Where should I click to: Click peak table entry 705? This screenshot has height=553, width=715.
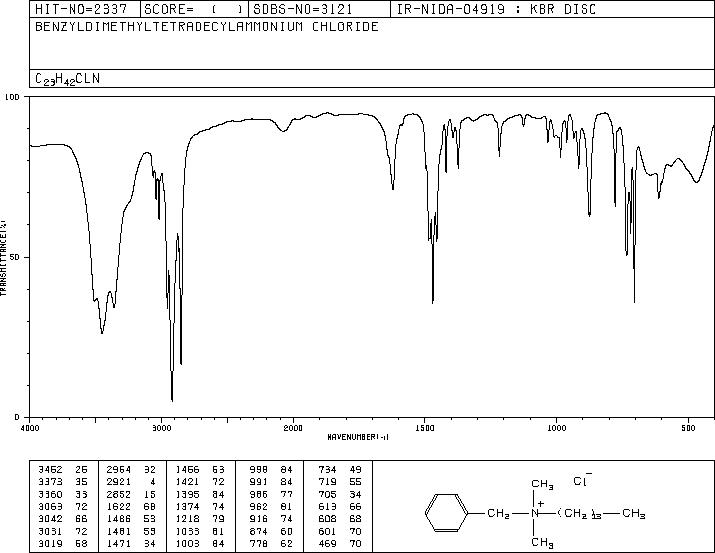coord(327,494)
